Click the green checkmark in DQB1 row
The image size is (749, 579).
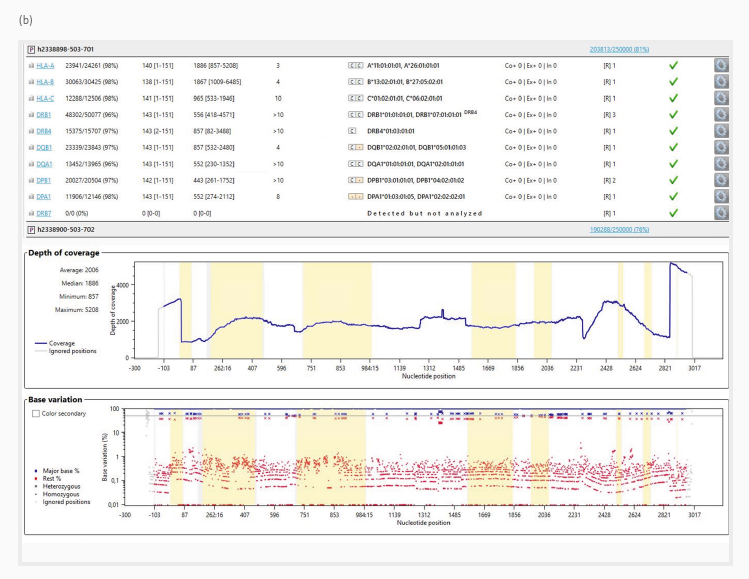click(675, 148)
